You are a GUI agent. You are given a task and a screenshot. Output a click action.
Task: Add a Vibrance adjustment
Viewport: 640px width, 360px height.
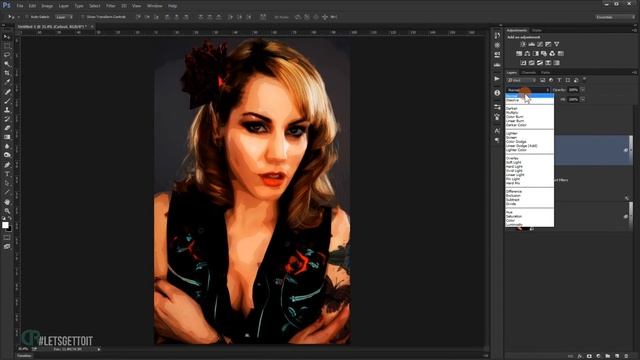(x=556, y=44)
